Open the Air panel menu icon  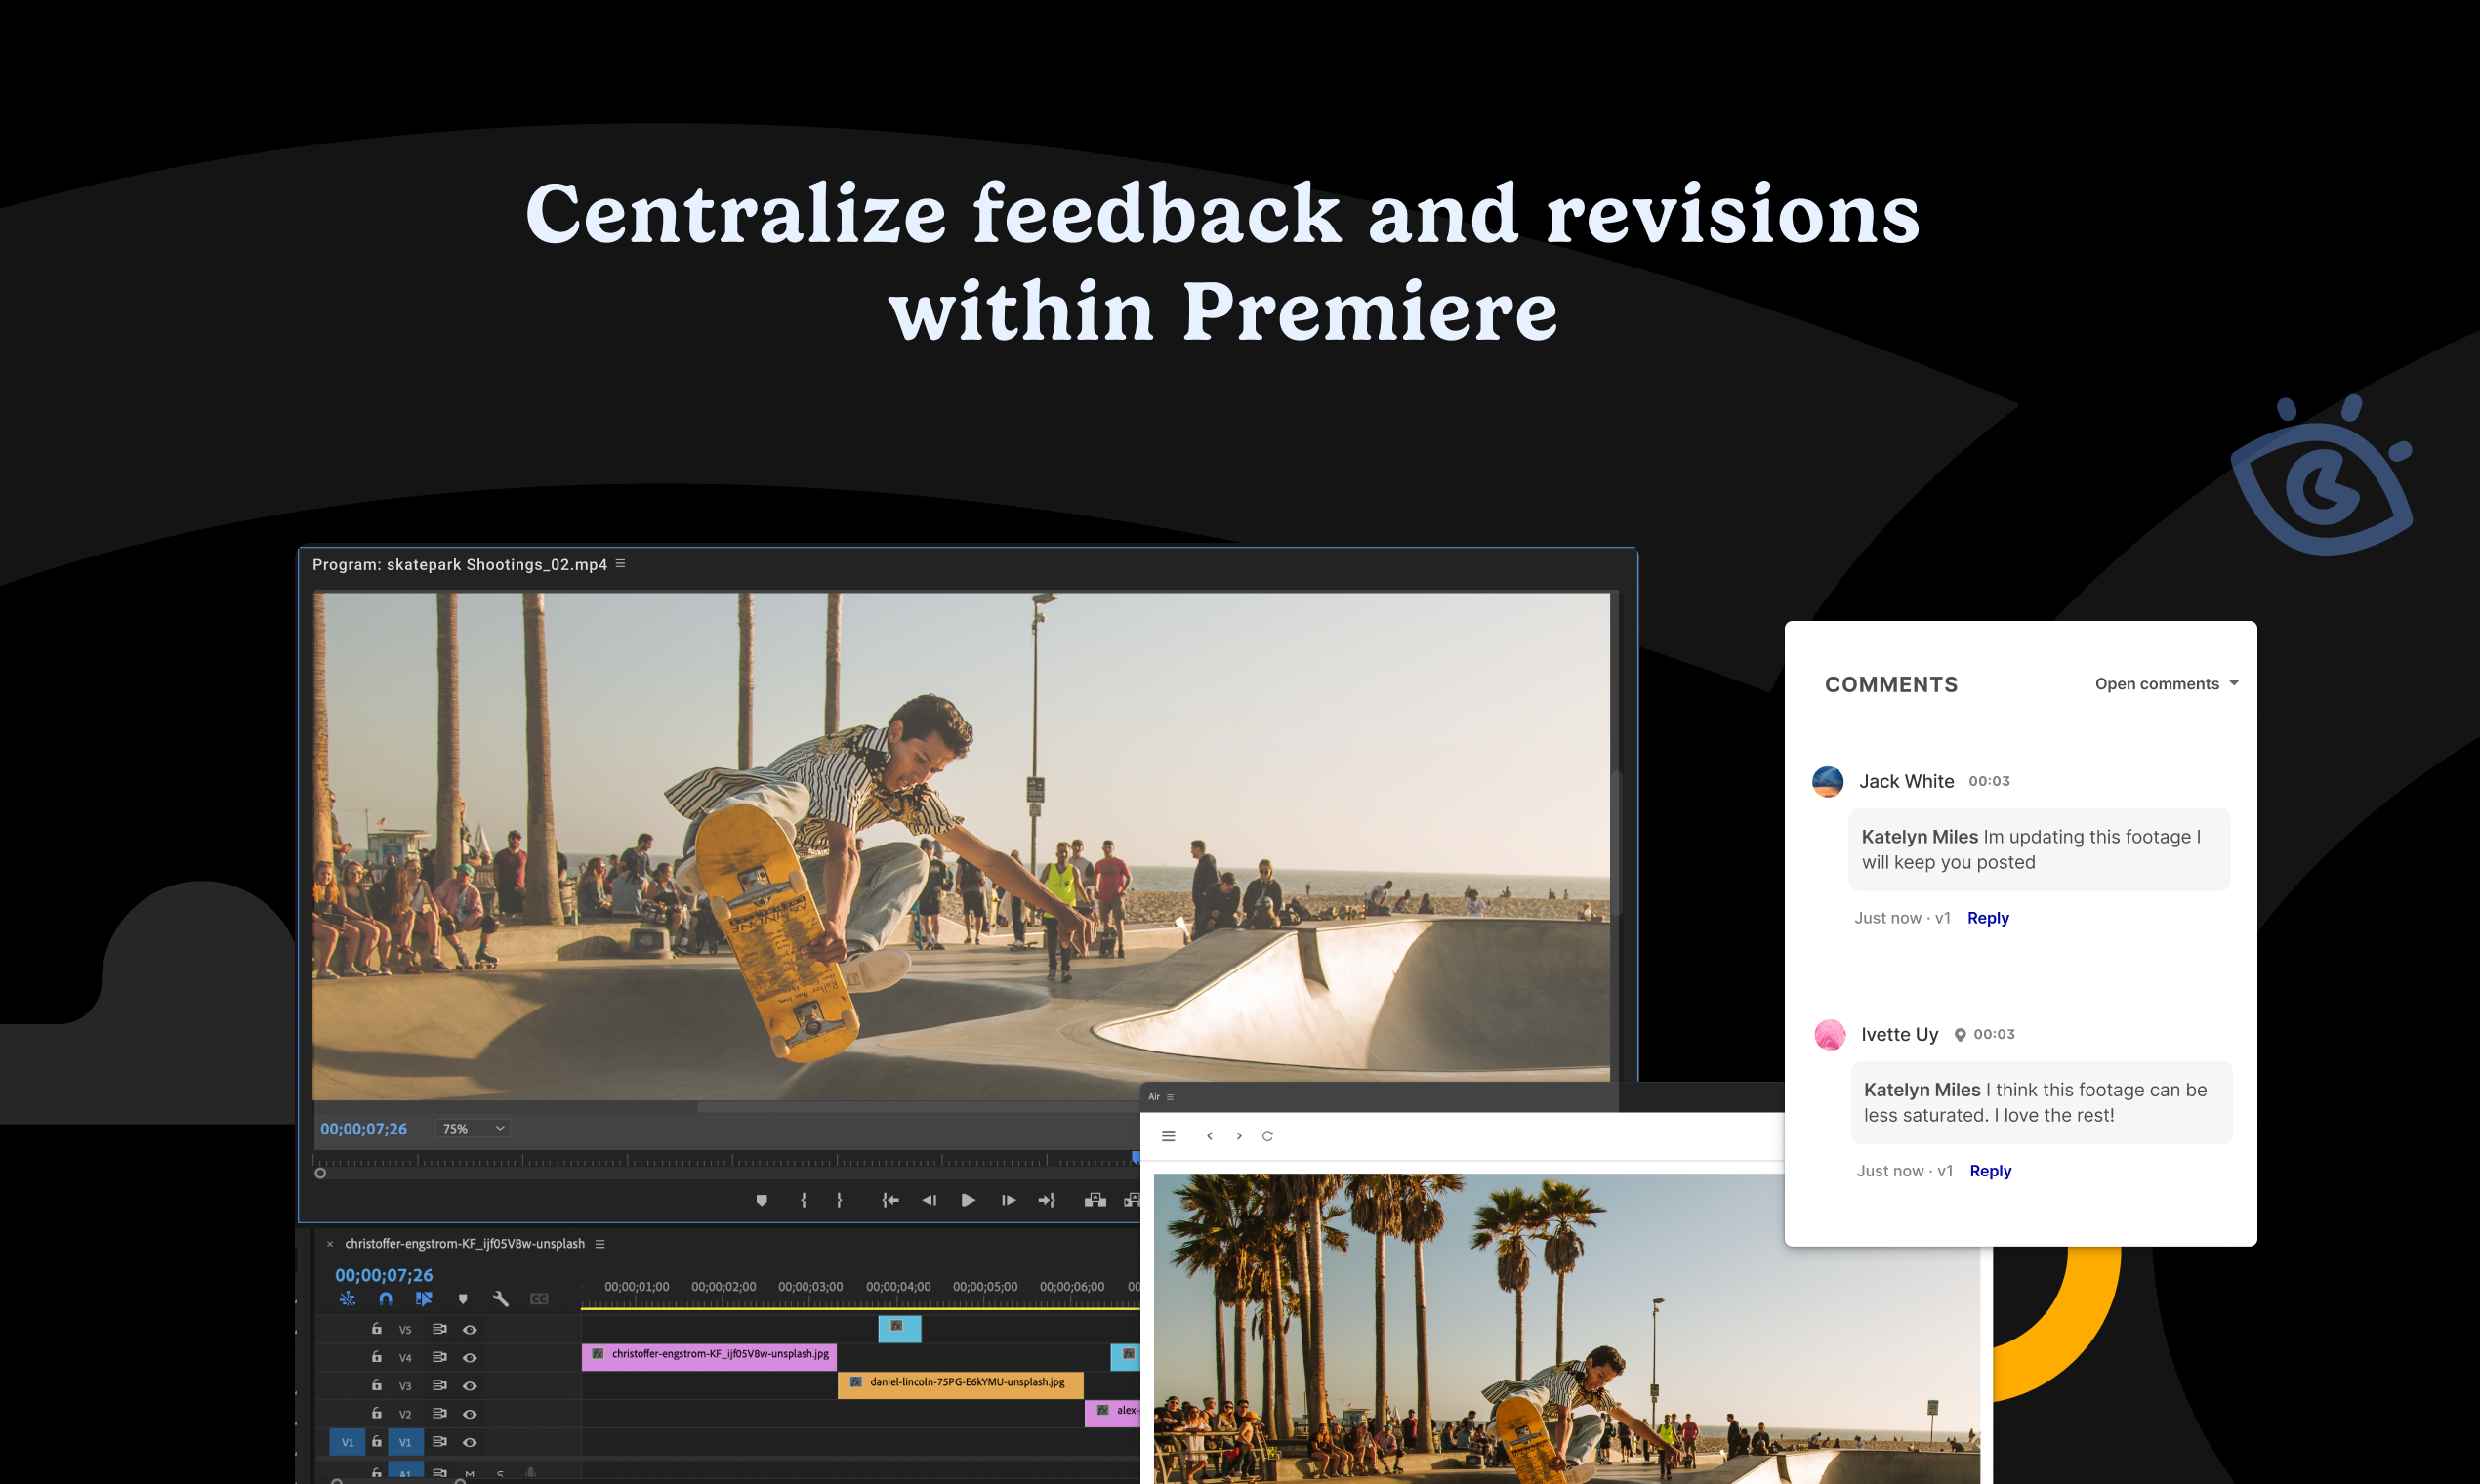click(x=1170, y=1097)
